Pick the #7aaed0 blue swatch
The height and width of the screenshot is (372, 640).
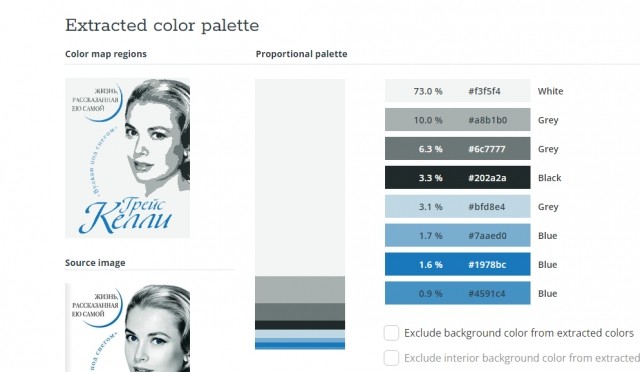pyautogui.click(x=458, y=236)
